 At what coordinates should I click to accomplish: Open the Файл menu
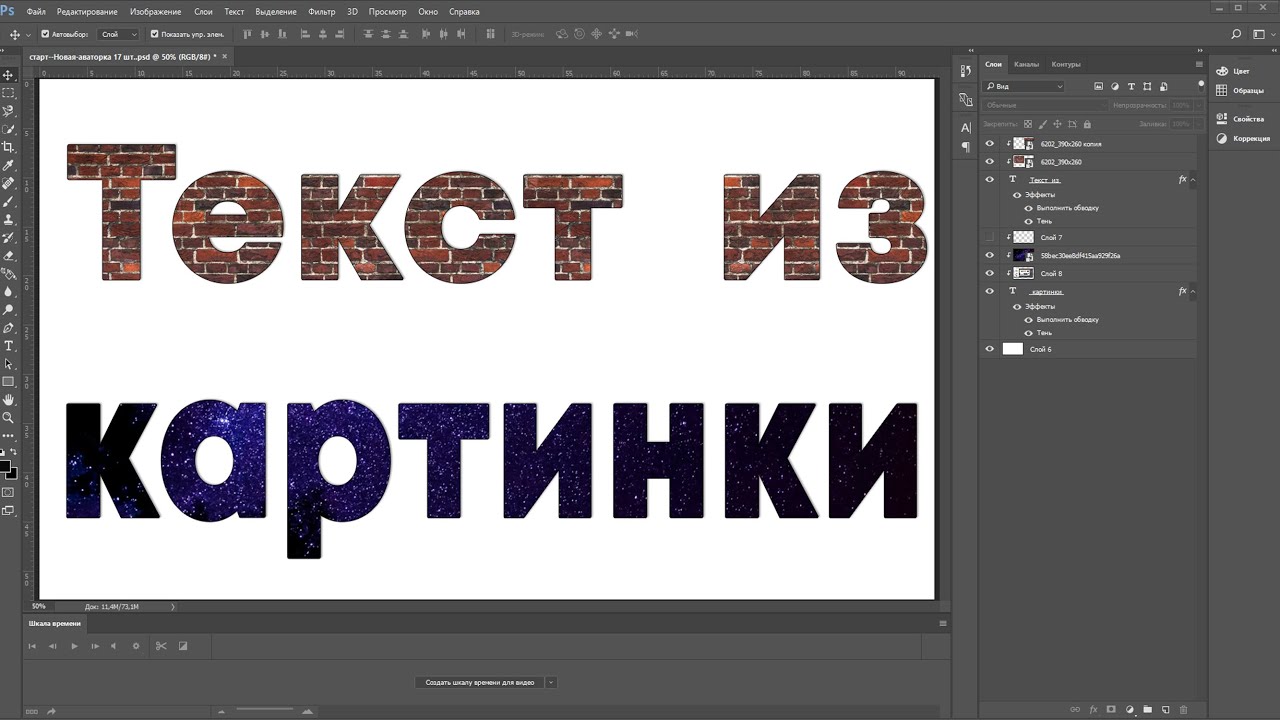click(35, 12)
